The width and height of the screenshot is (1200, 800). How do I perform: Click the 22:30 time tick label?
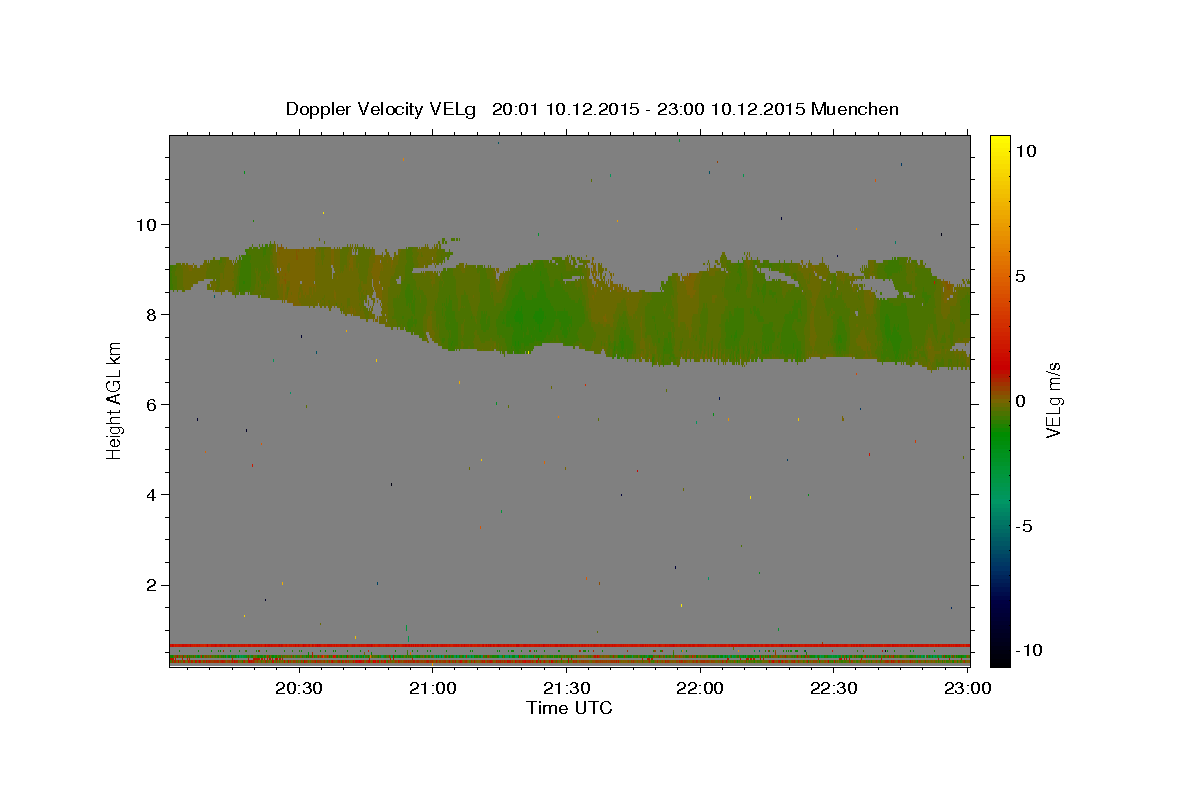[834, 688]
